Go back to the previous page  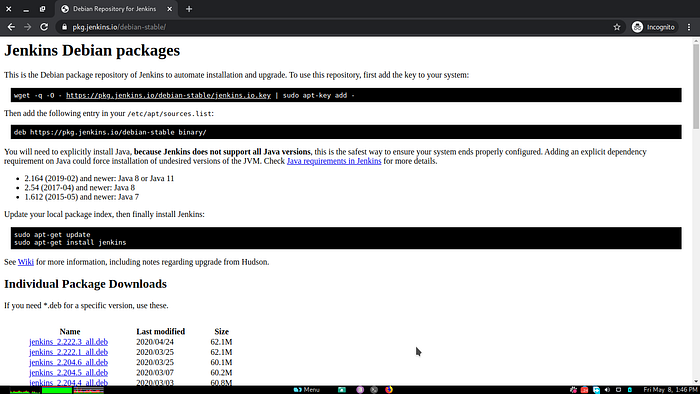(11, 27)
